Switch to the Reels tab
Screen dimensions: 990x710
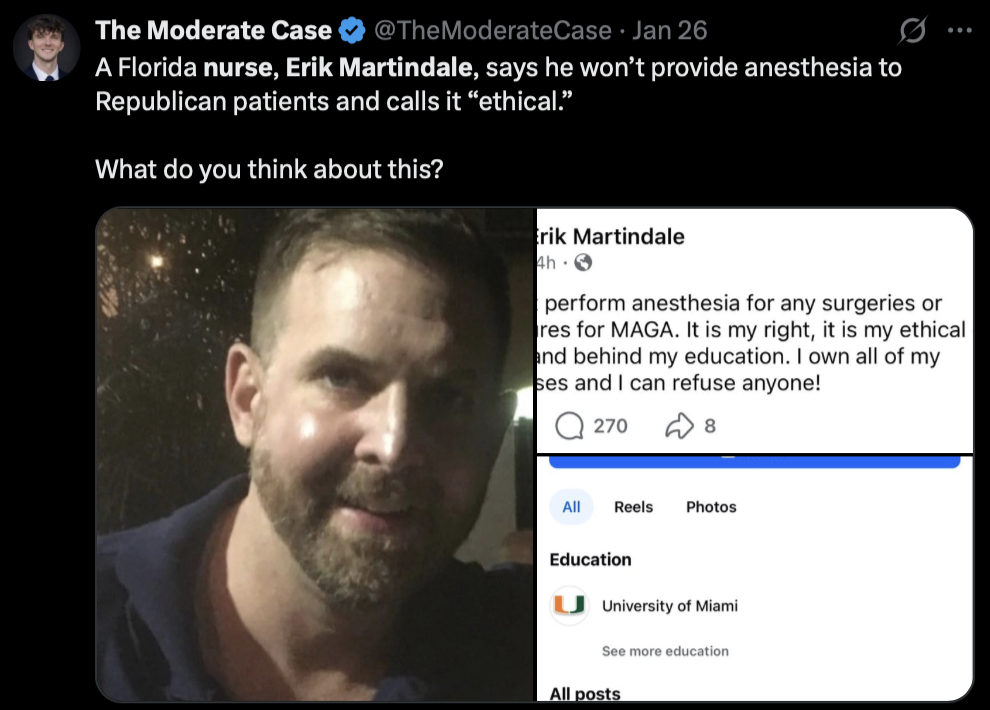pos(633,507)
